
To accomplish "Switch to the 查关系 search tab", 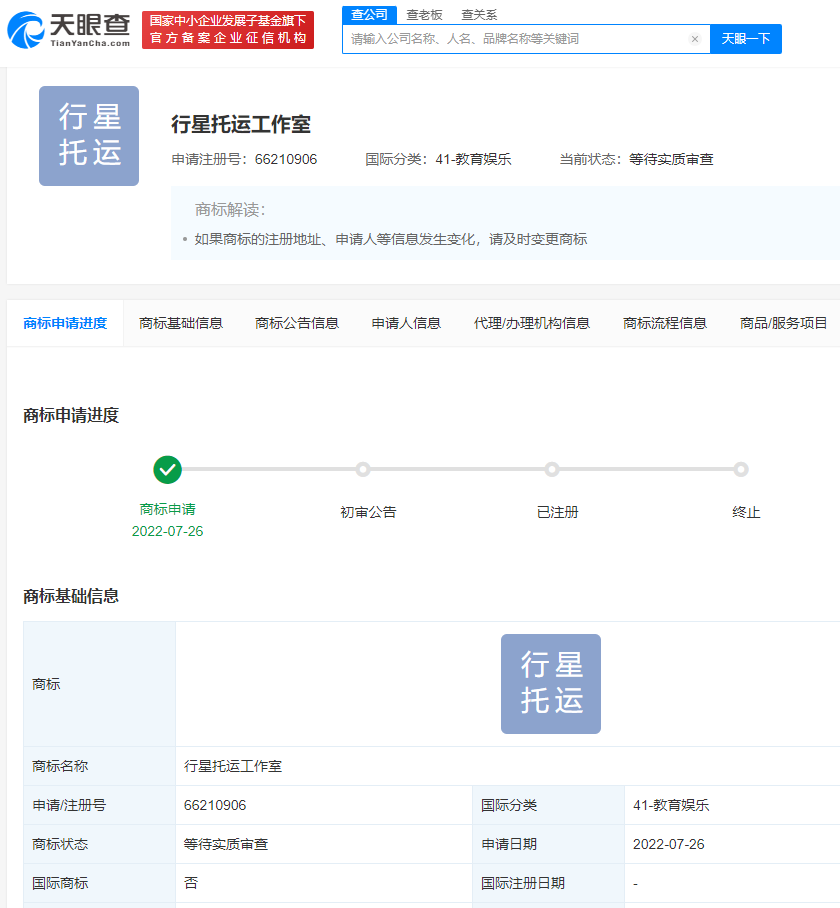I will click(x=479, y=14).
